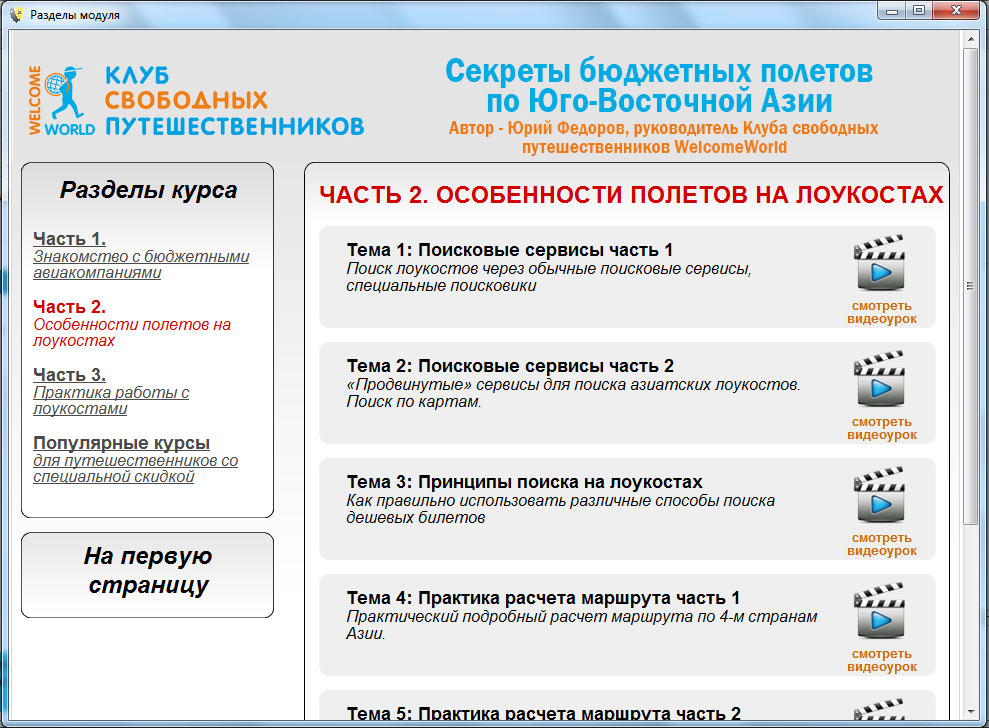Image resolution: width=989 pixels, height=728 pixels.
Task: Click title 'Тема 2: Поисковые сервисы часть 2'
Action: (x=510, y=366)
